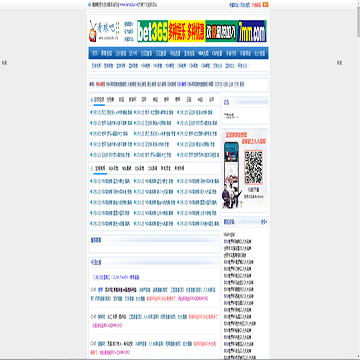Select the underlined active tab in second list
Image resolution: width=360 pixels, height=360 pixels.
coord(100,168)
